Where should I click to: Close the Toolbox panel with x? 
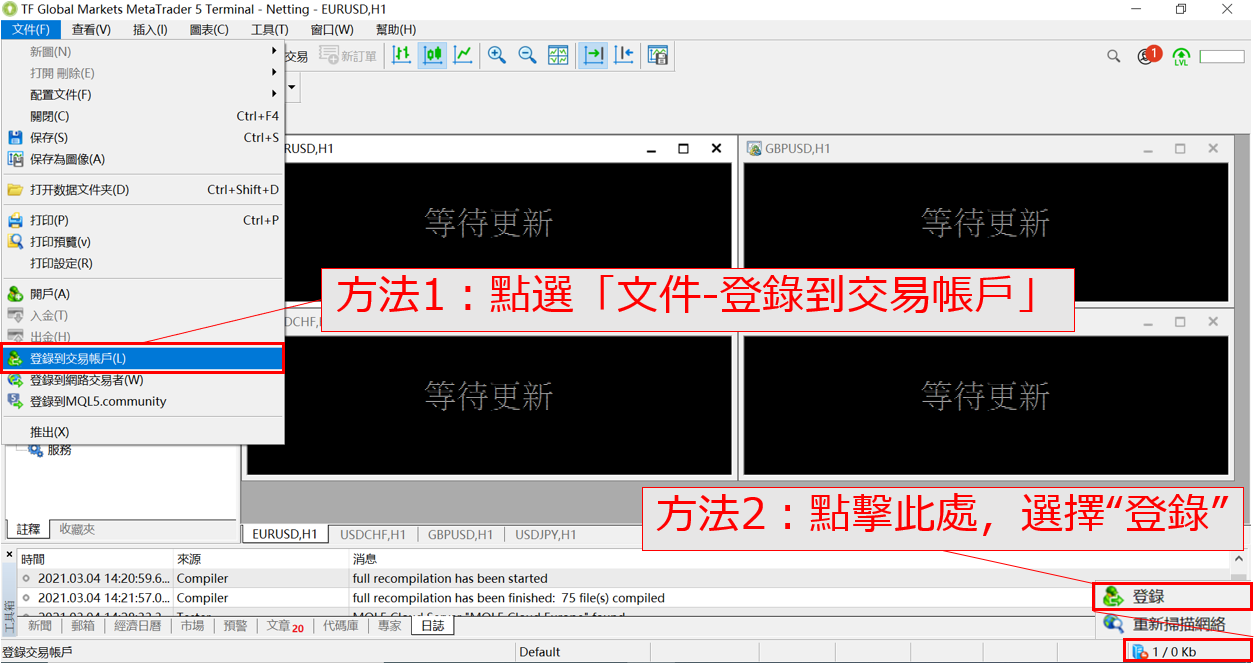point(9,554)
